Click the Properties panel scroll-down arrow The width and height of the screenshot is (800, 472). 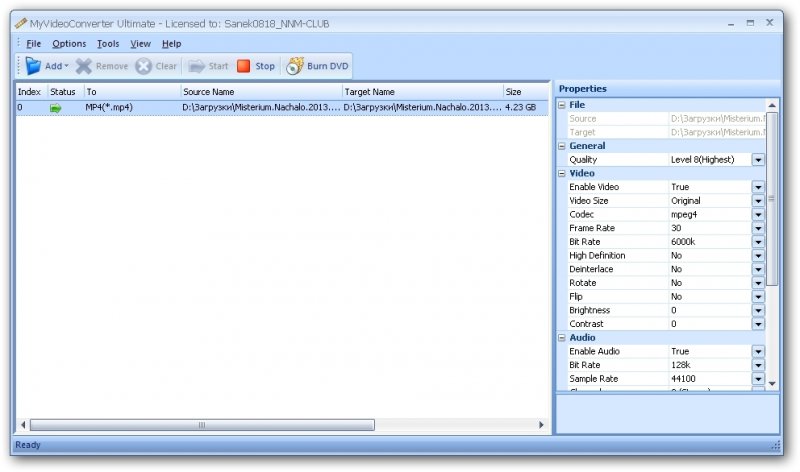(x=772, y=384)
